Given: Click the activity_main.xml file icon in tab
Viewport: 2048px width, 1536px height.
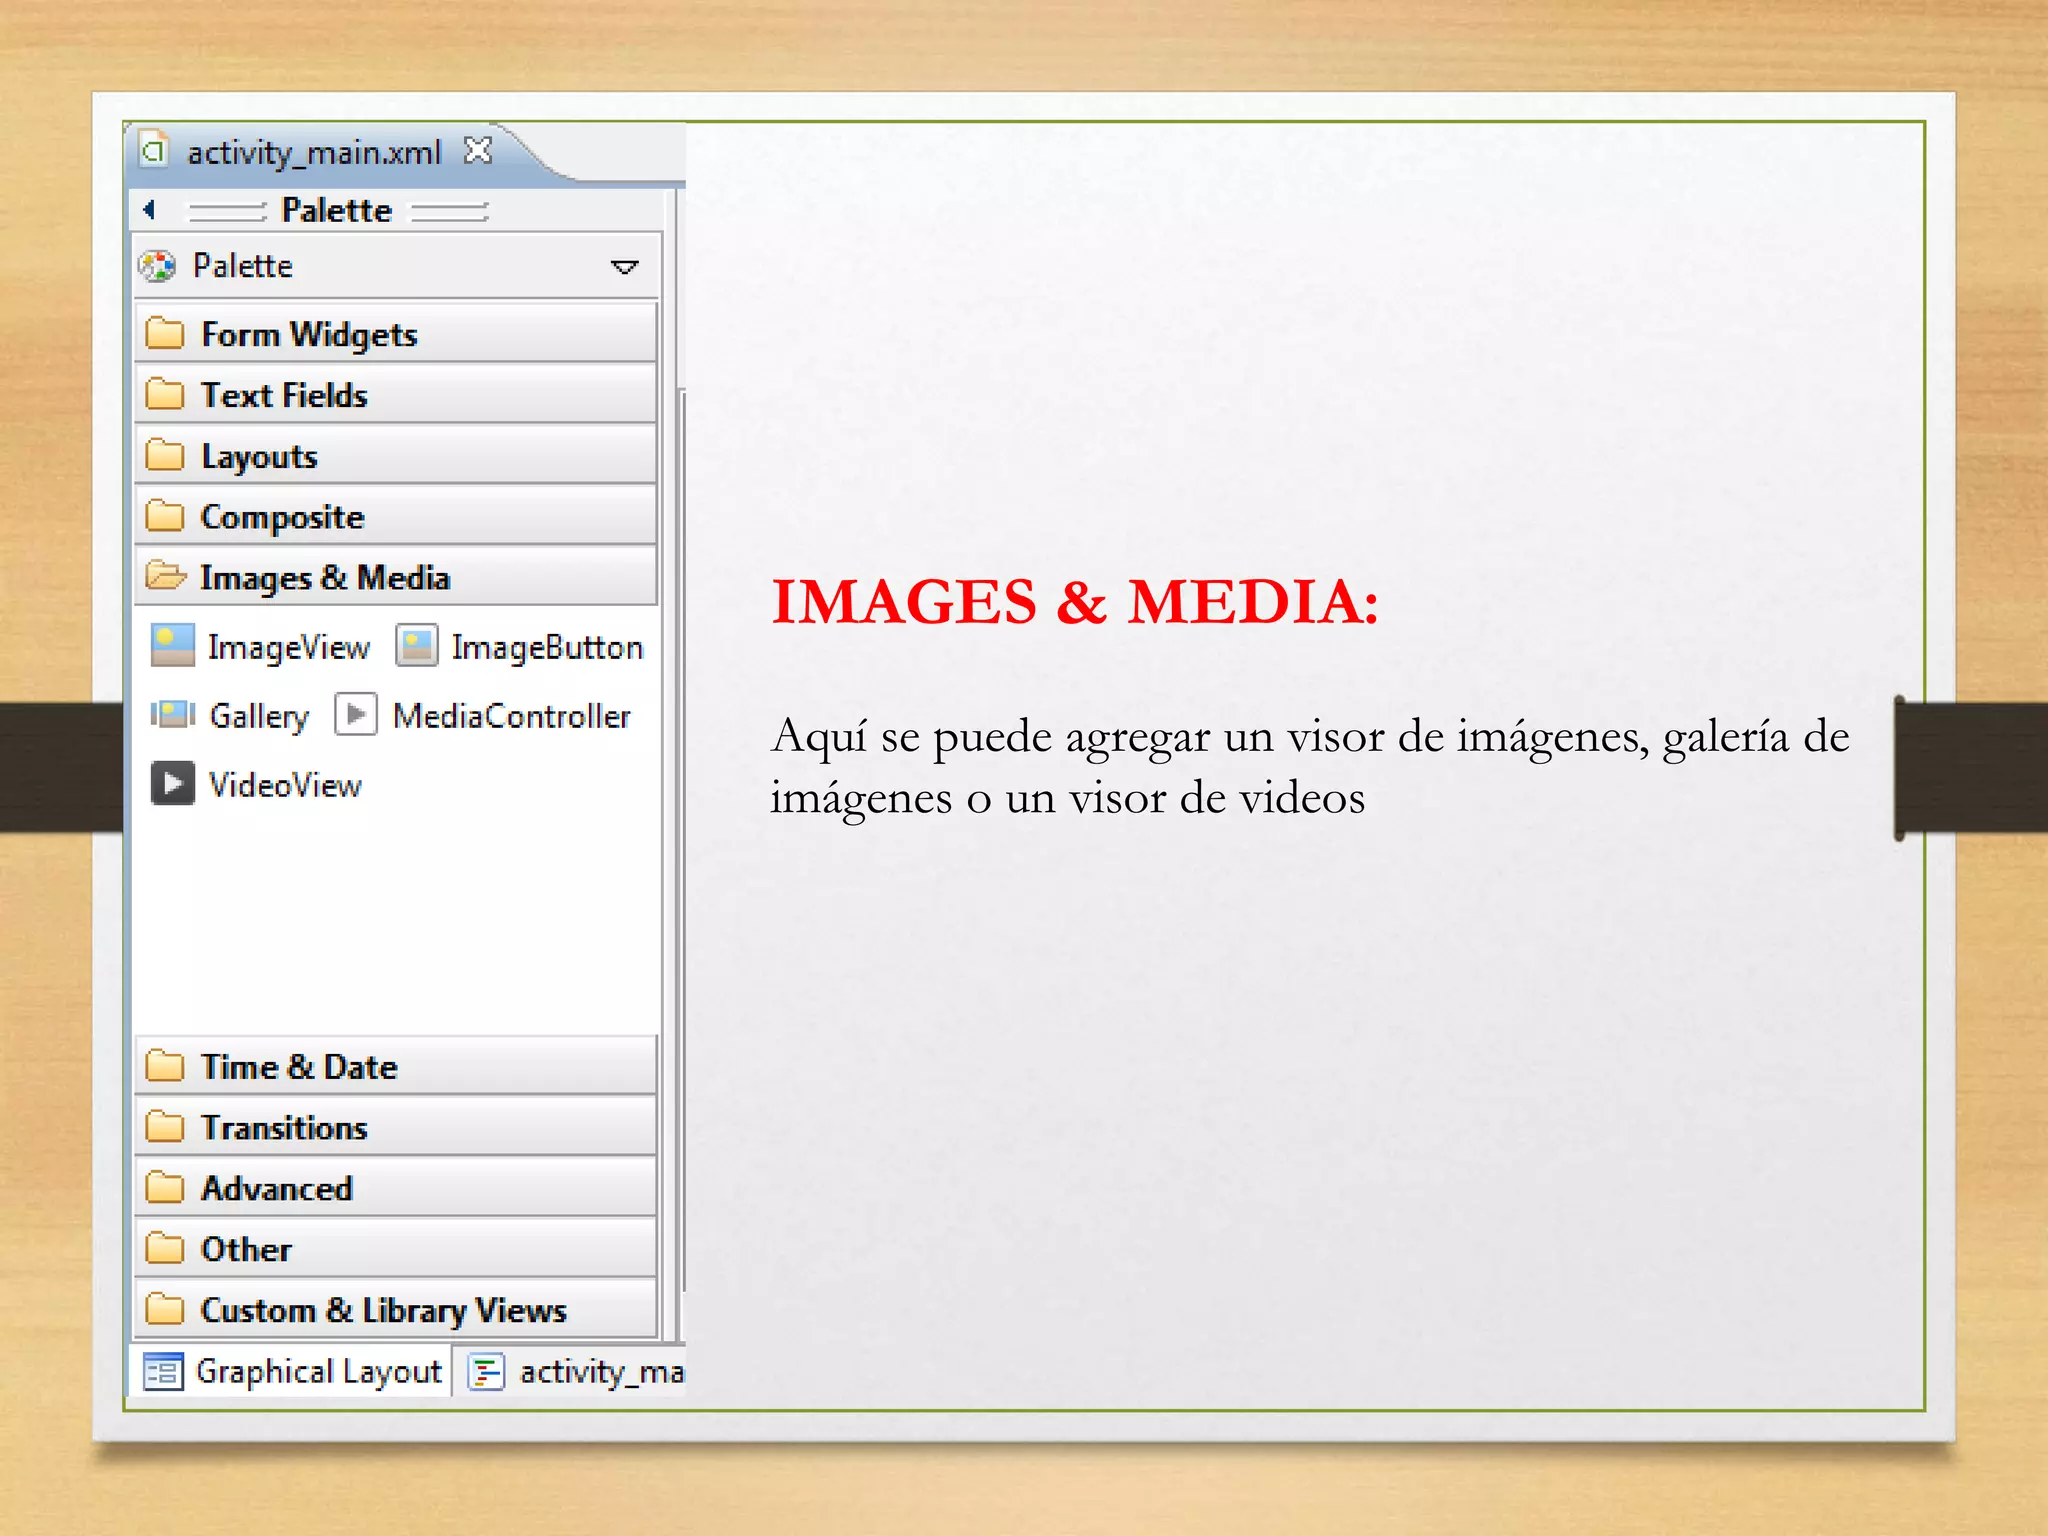Looking at the screenshot, I should click(x=154, y=150).
